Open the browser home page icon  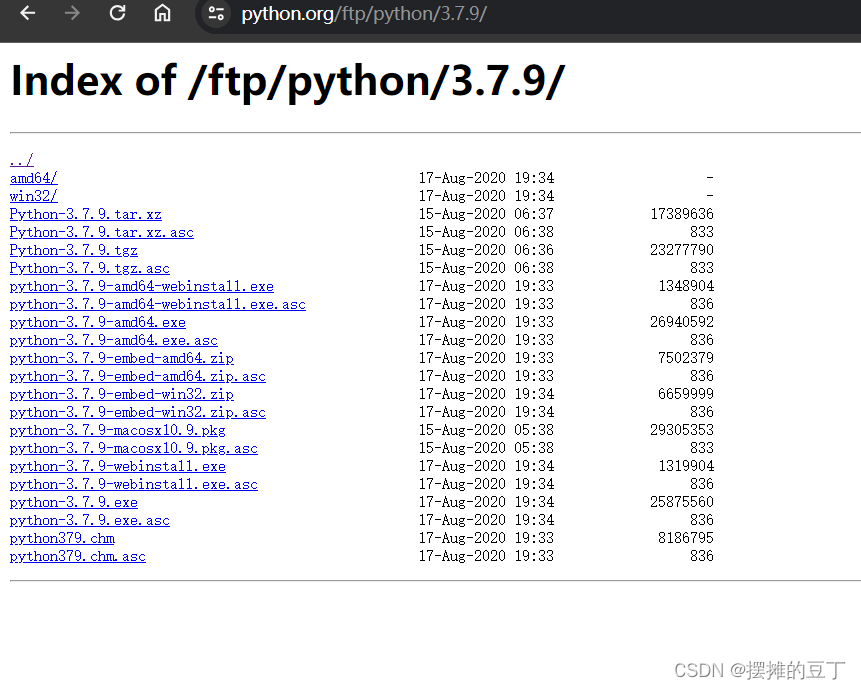(162, 14)
